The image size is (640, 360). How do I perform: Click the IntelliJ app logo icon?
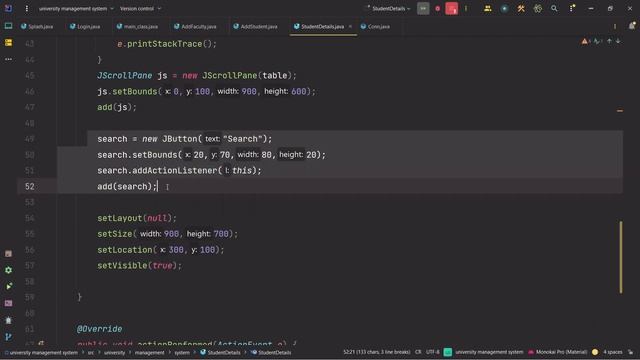click(x=8, y=8)
